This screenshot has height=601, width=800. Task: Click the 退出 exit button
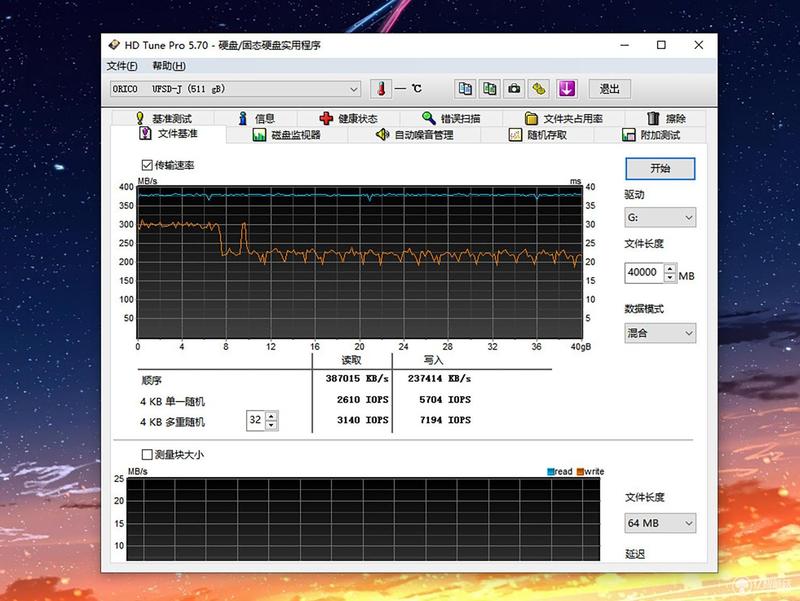[x=610, y=89]
